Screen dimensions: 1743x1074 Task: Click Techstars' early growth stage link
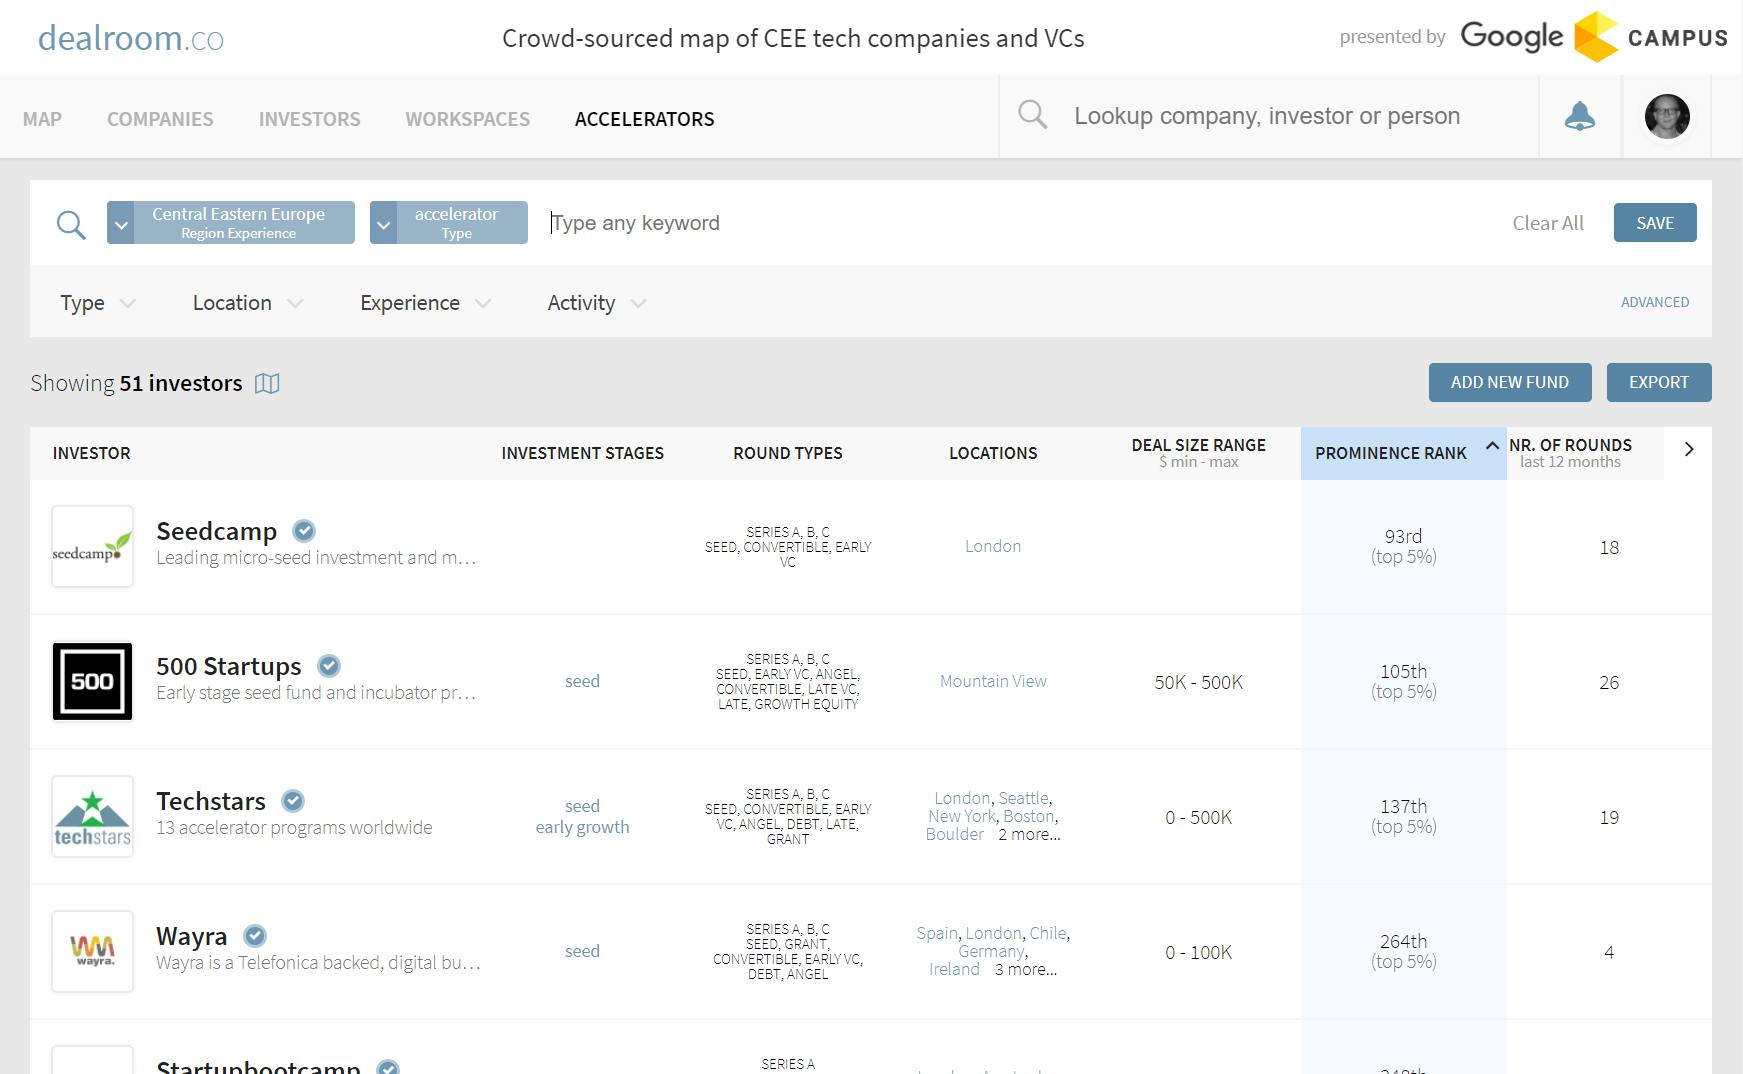582,827
